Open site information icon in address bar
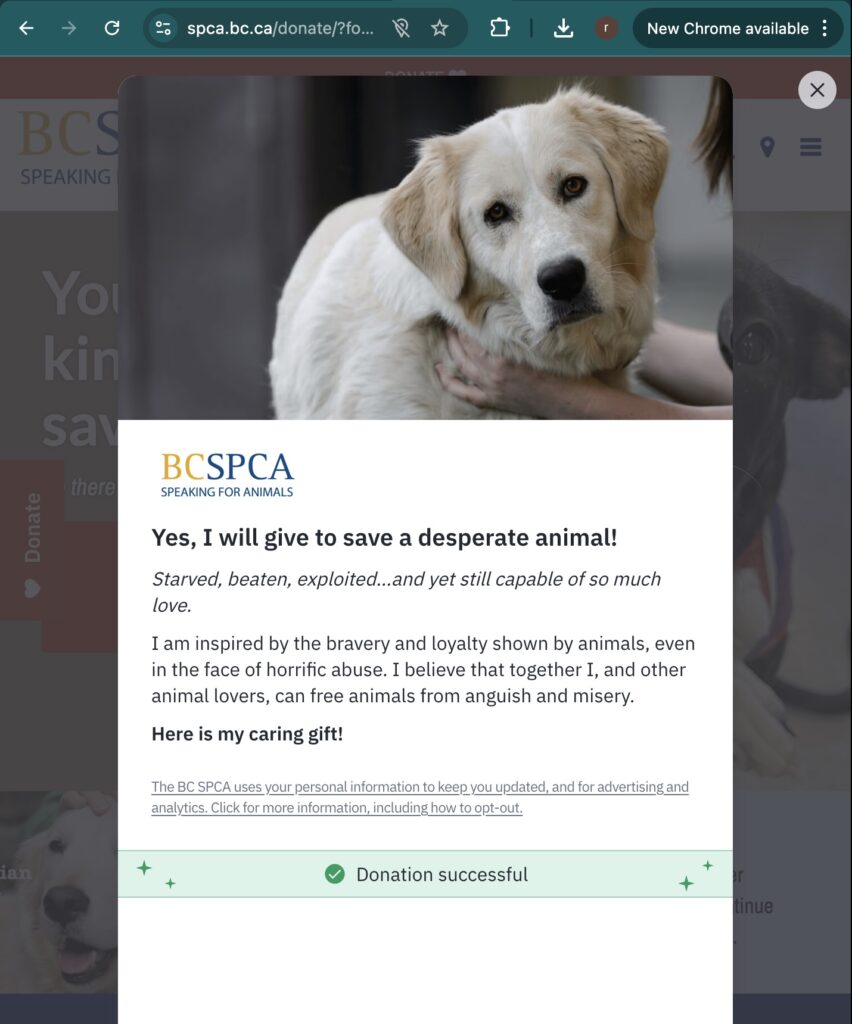The image size is (852, 1024). click(x=163, y=28)
